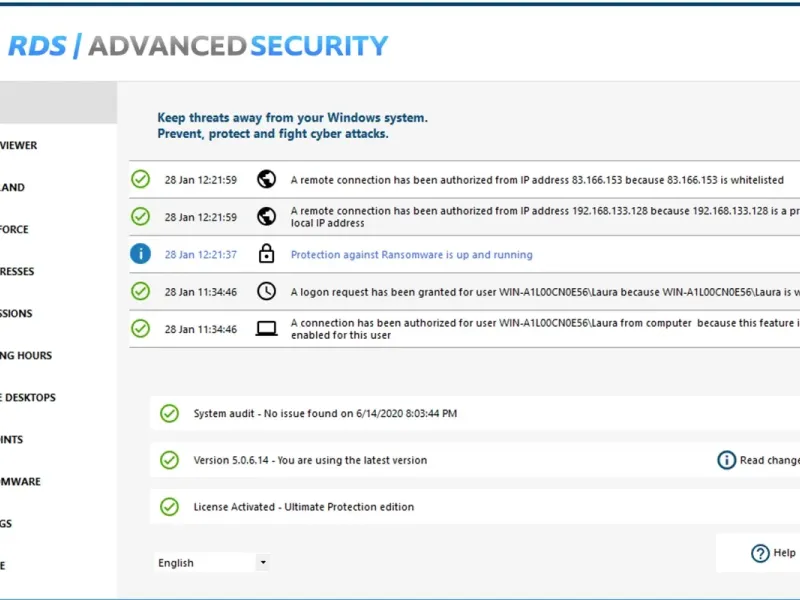Click the padlock icon in the Ransomware event
Viewport: 800px width, 600px height.
point(266,254)
